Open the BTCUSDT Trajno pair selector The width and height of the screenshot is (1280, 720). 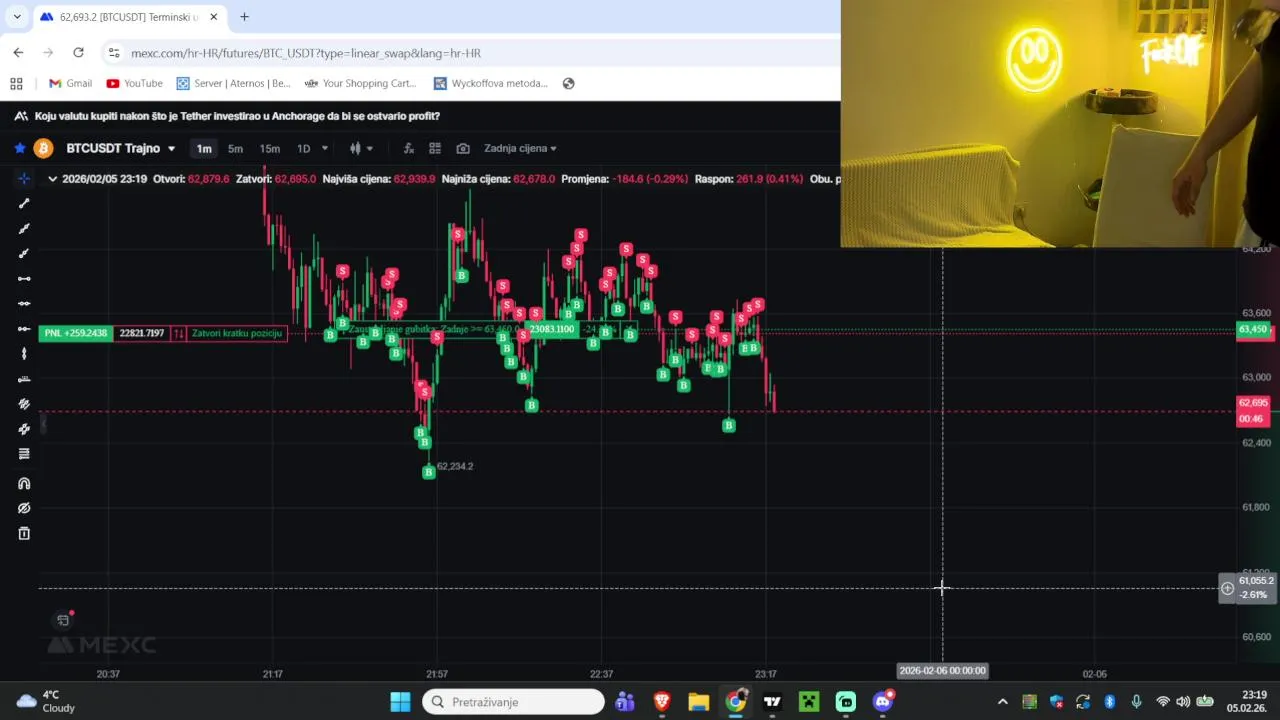point(121,148)
